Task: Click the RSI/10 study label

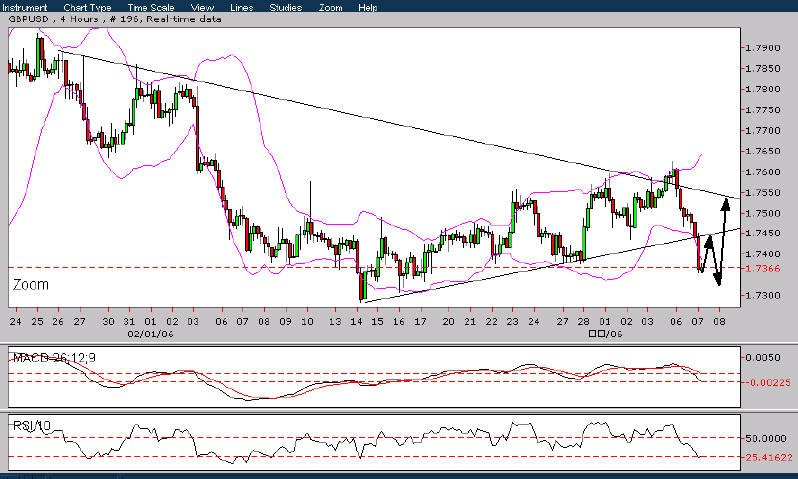Action: (32, 426)
